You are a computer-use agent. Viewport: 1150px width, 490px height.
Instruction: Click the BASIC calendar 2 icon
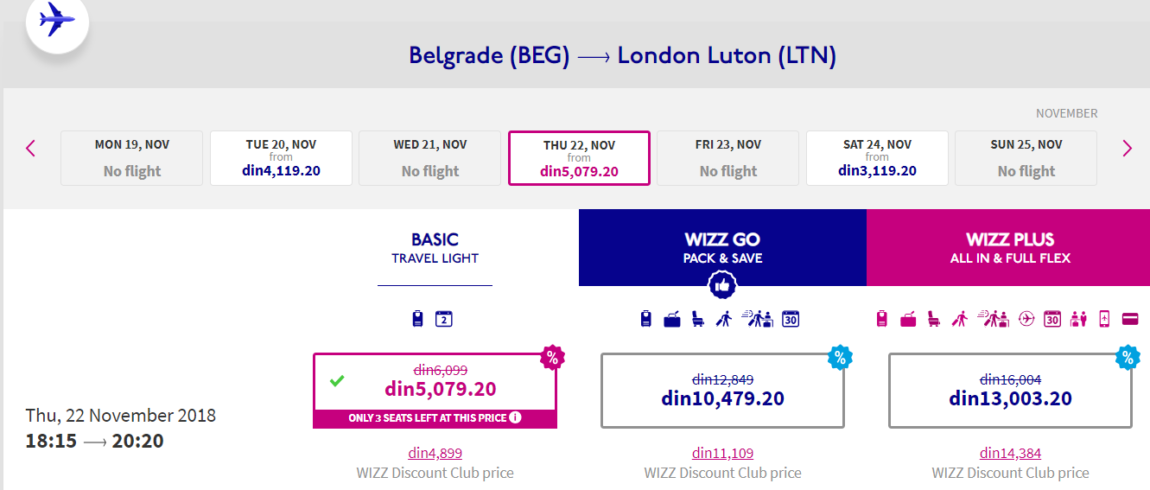(x=444, y=319)
